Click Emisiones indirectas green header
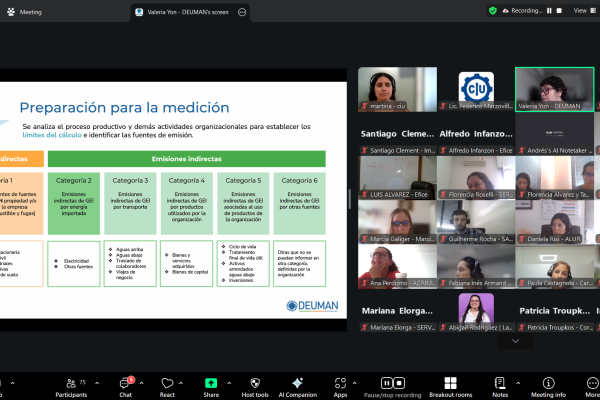The height and width of the screenshot is (400, 600). [x=187, y=159]
